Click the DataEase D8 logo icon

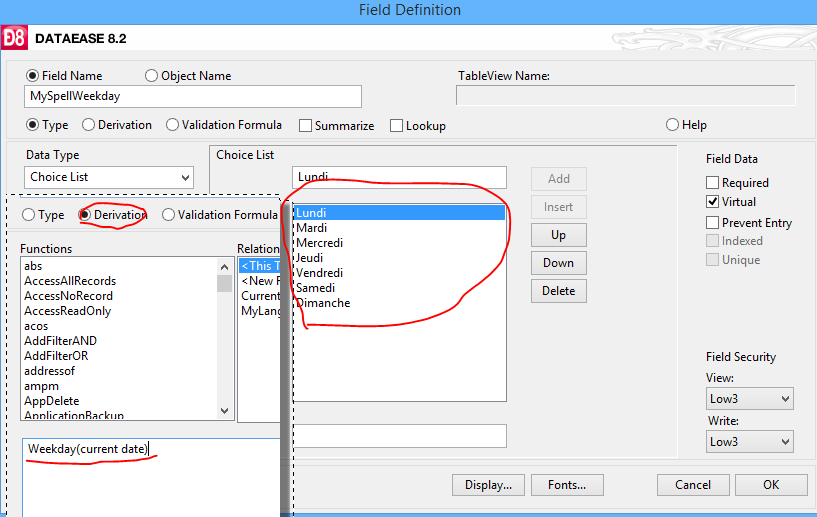click(14, 38)
